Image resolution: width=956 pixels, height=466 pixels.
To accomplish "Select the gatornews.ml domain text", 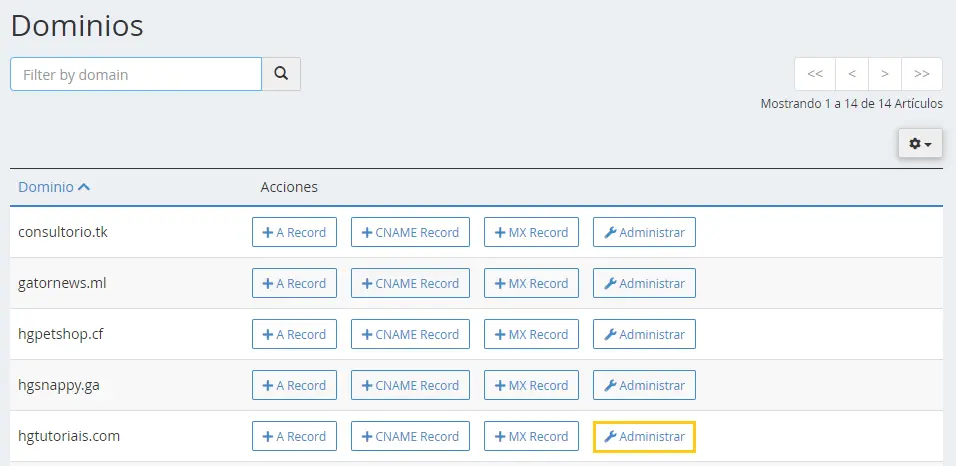I will (x=62, y=283).
